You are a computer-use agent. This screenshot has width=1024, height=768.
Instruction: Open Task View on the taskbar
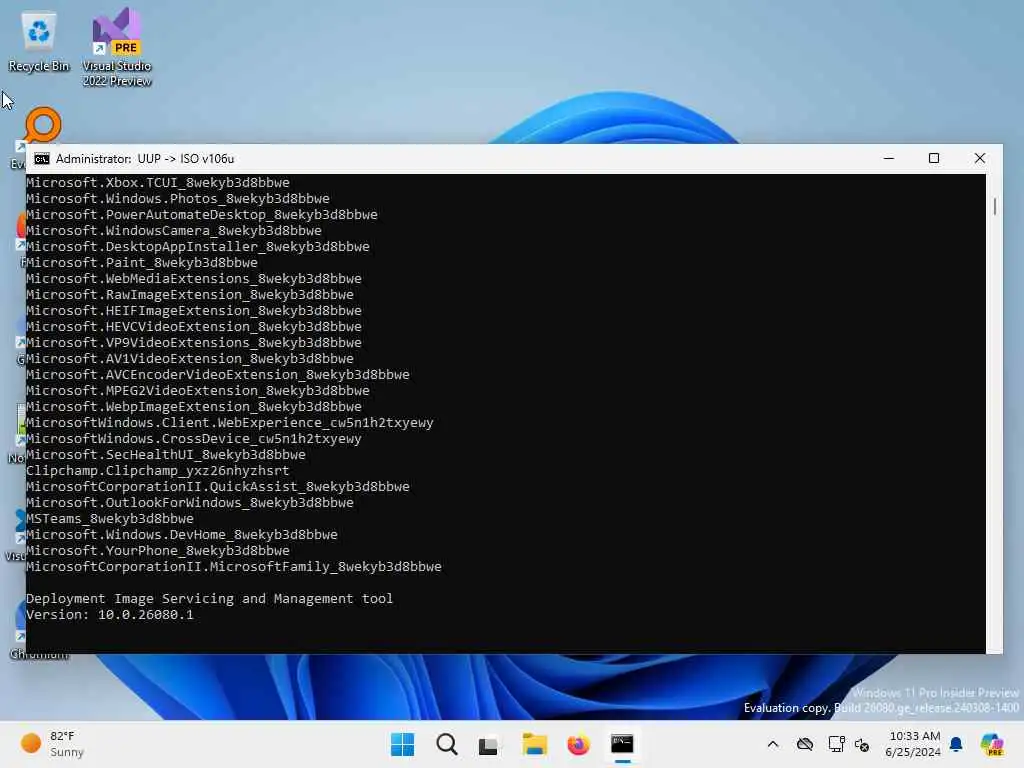coord(488,745)
